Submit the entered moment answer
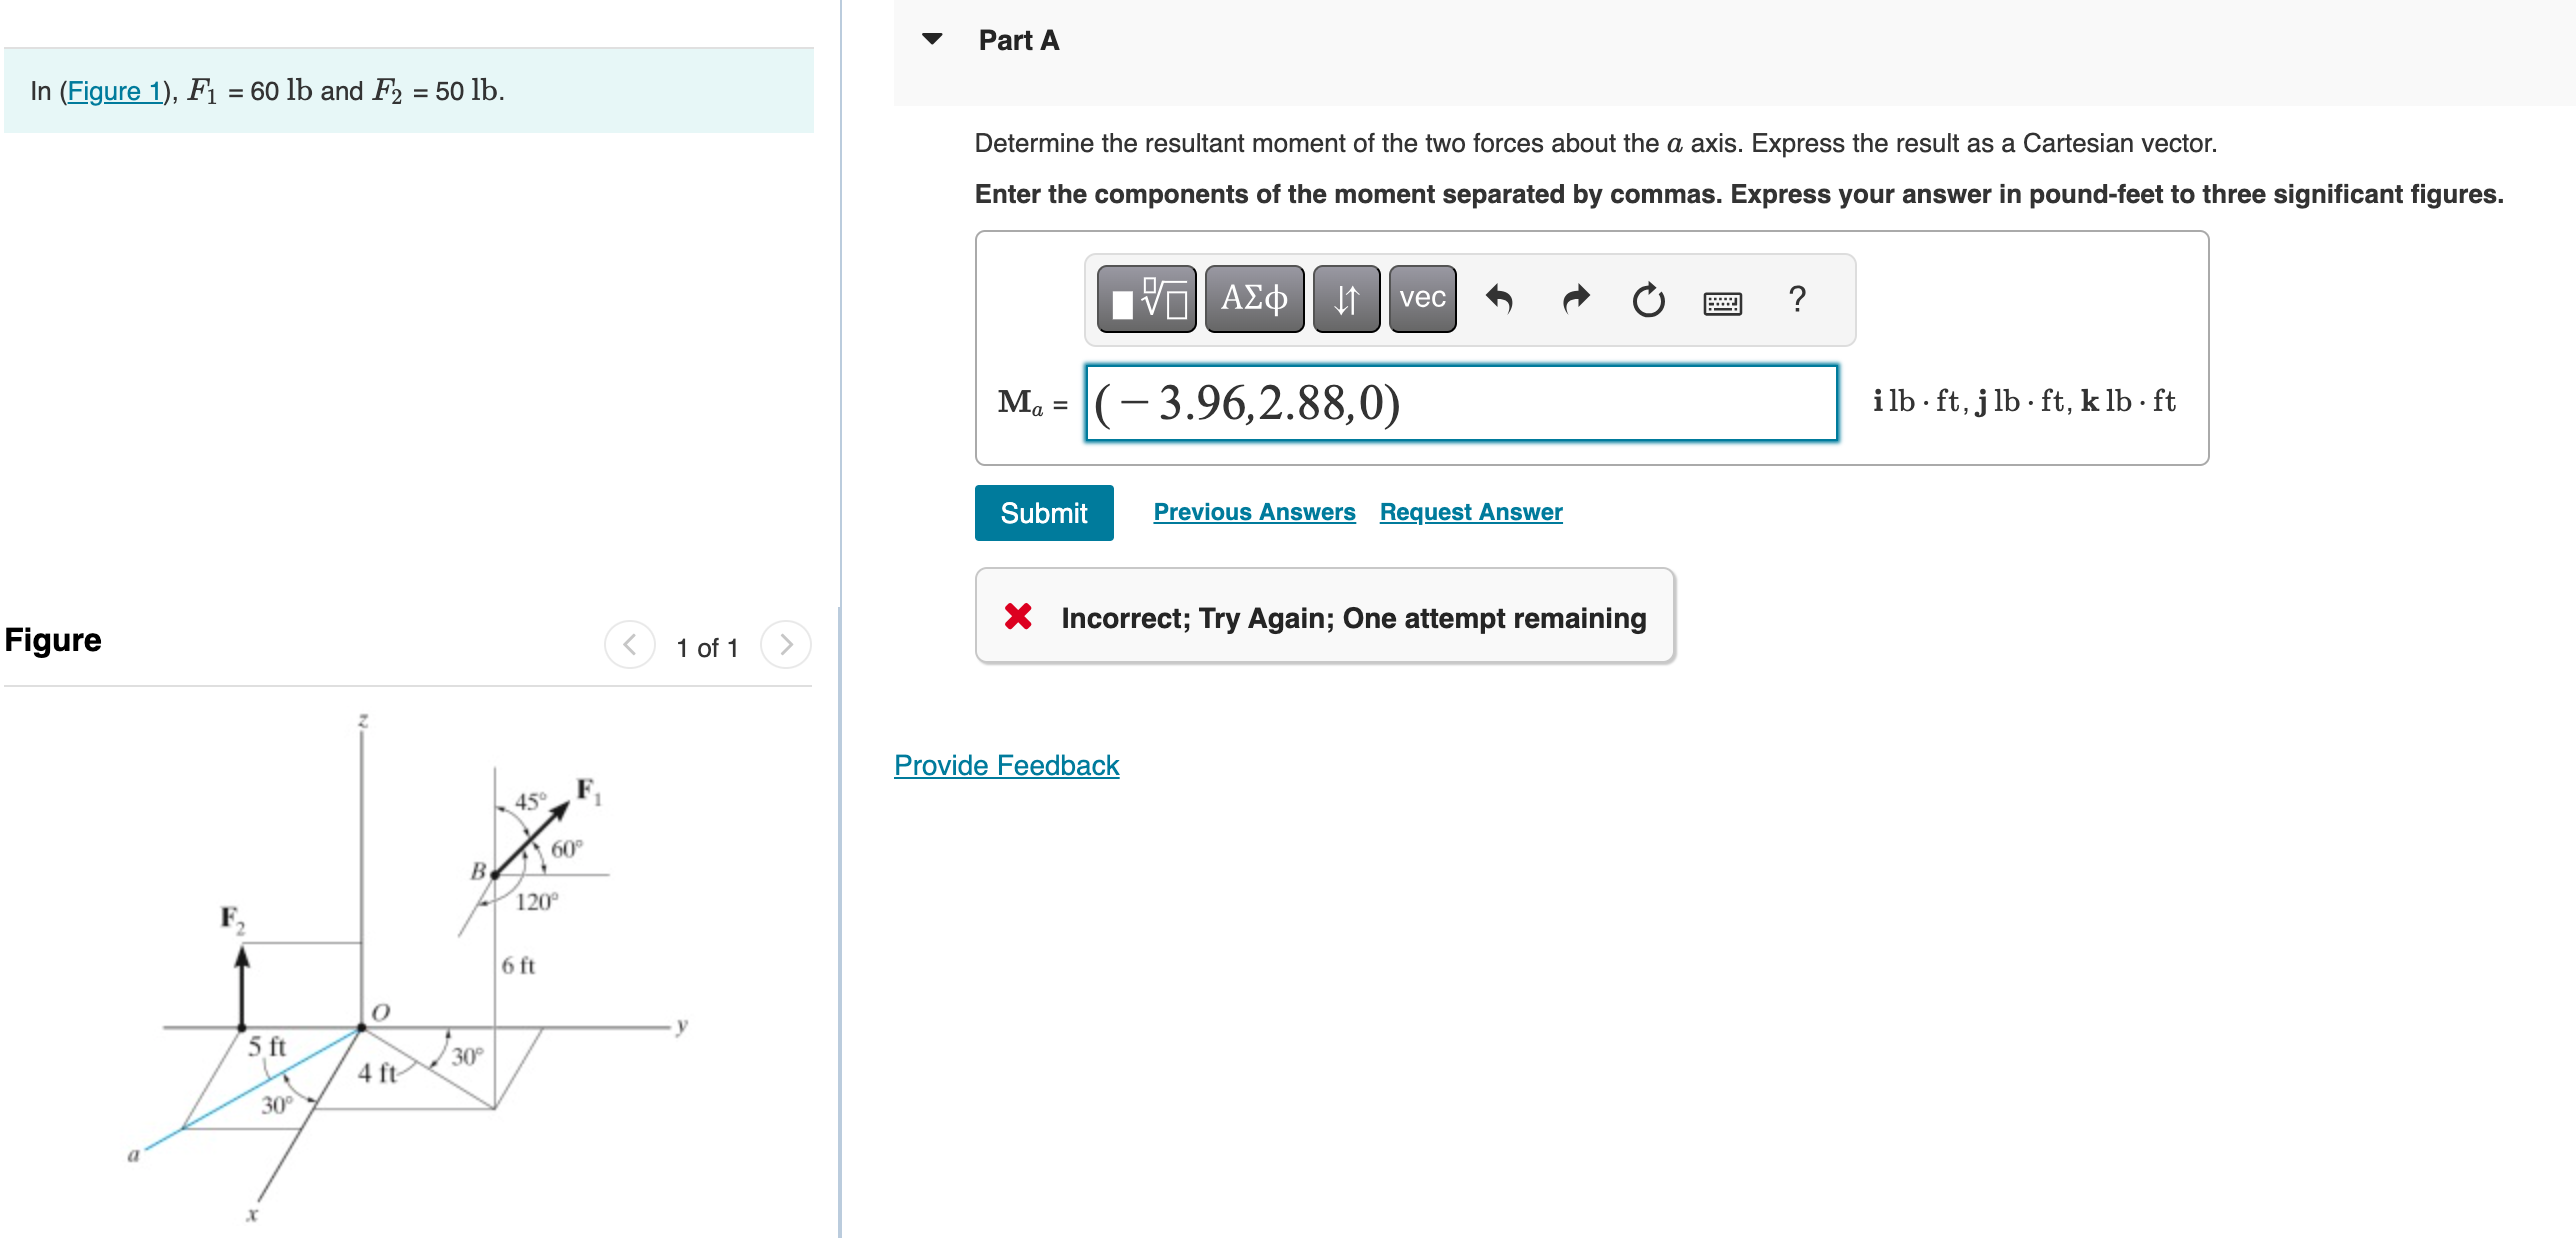The image size is (2576, 1238). (1043, 512)
